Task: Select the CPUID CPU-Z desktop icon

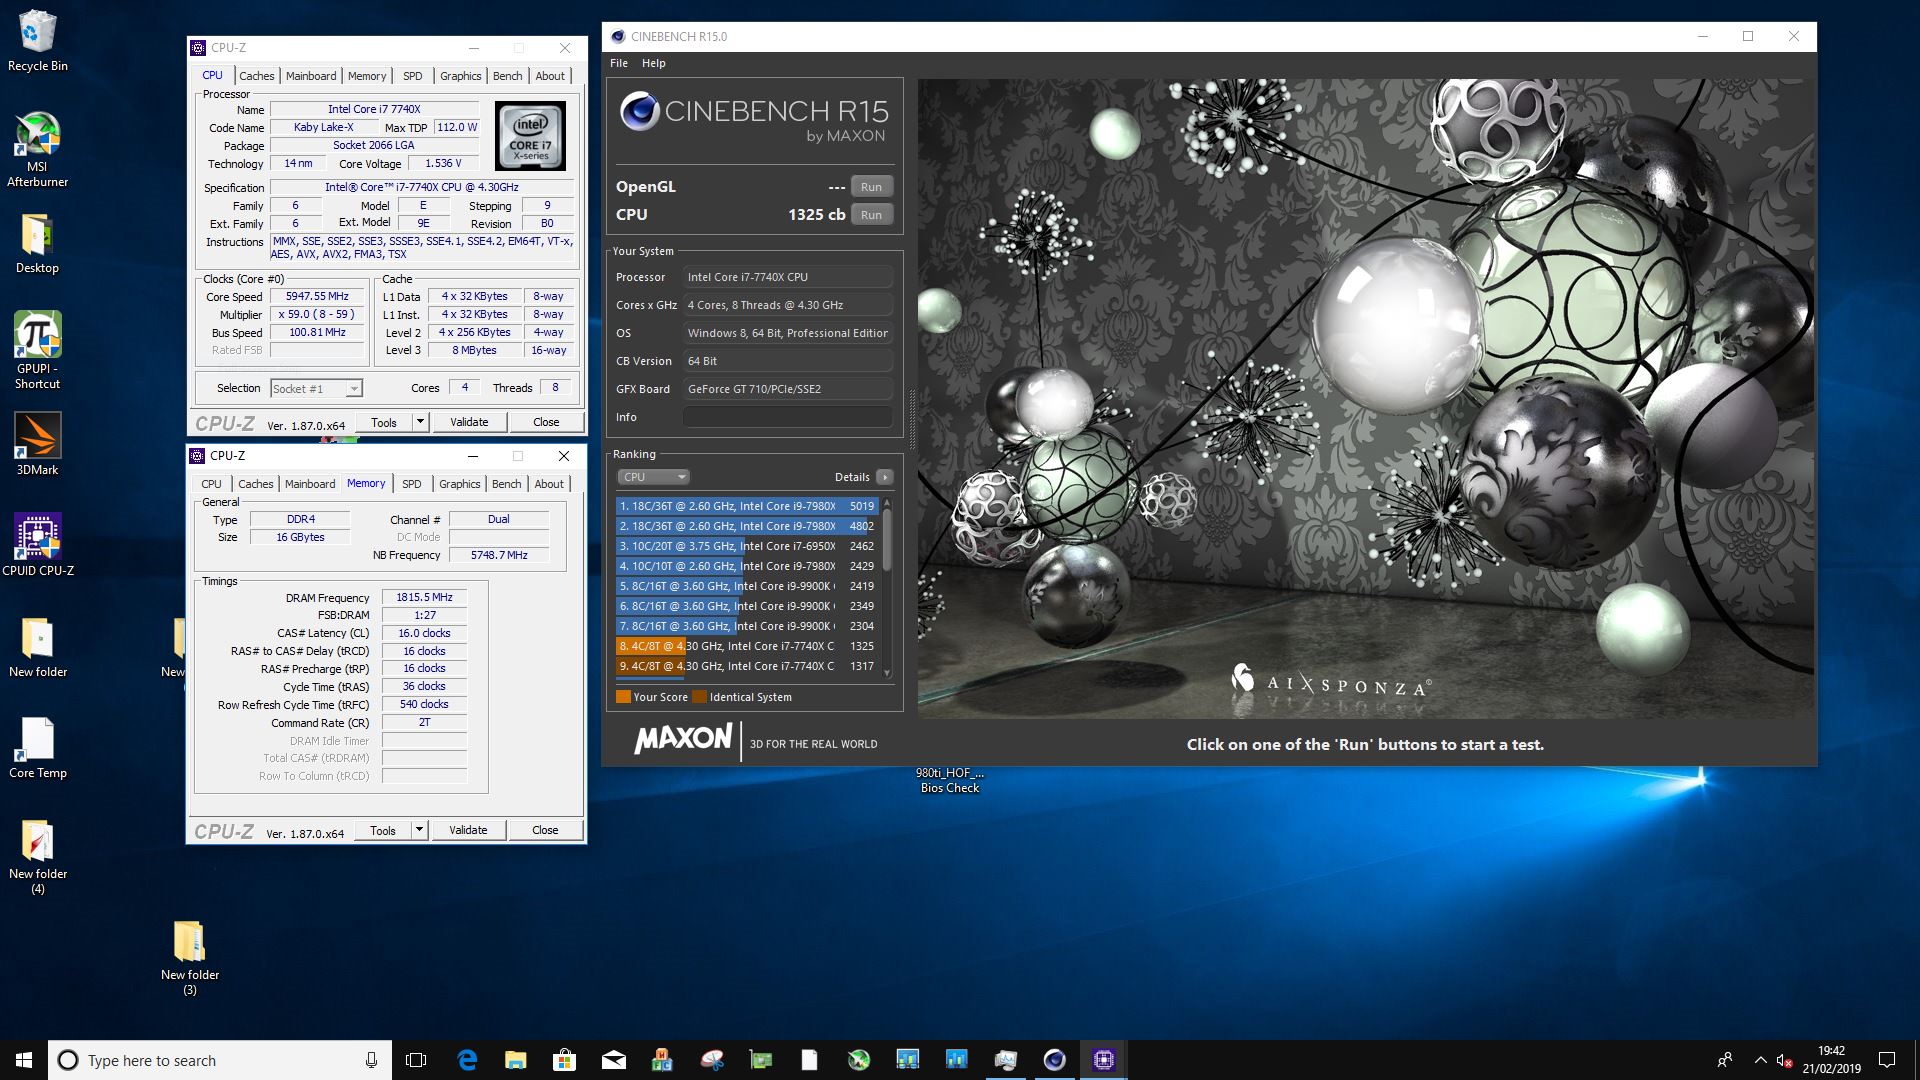Action: (38, 545)
